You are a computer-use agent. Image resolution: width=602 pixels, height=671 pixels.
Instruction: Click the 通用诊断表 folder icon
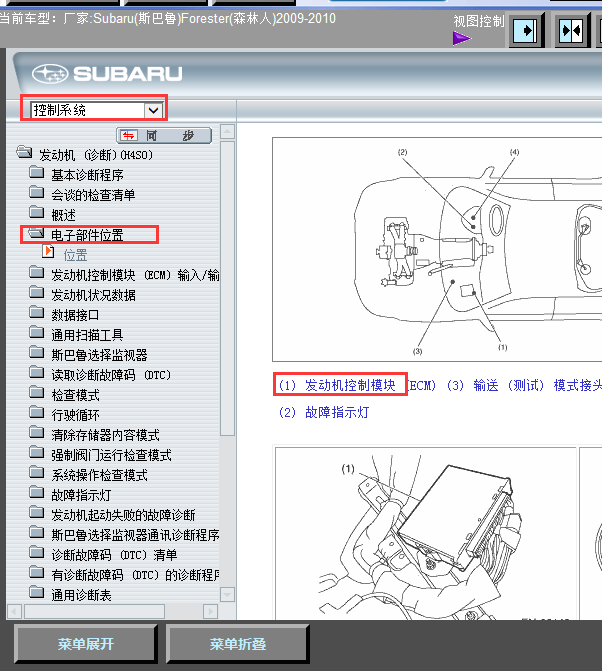pos(37,592)
